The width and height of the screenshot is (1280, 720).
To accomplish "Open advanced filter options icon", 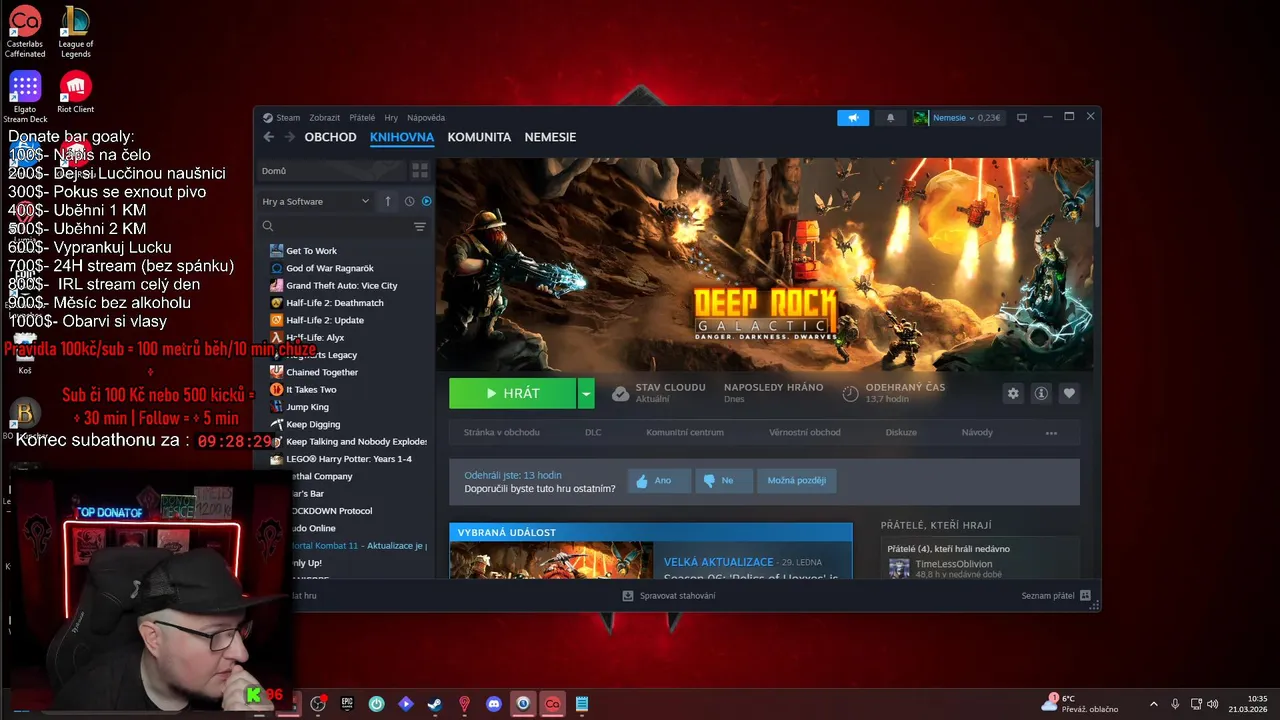I will (420, 227).
